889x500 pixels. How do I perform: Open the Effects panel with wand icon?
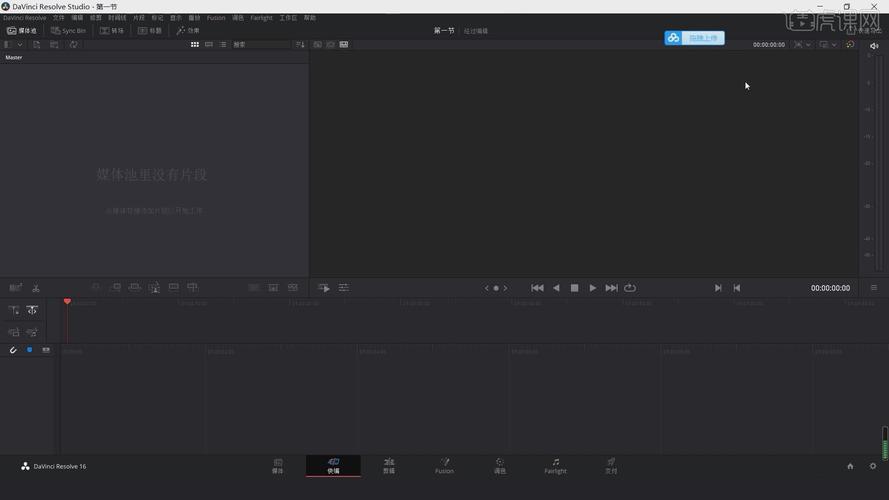188,31
